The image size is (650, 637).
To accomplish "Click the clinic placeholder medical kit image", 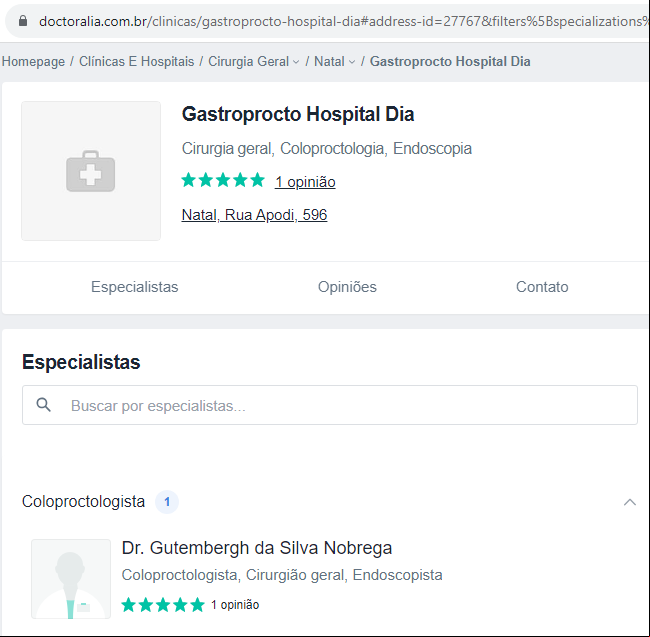I will pyautogui.click(x=91, y=171).
